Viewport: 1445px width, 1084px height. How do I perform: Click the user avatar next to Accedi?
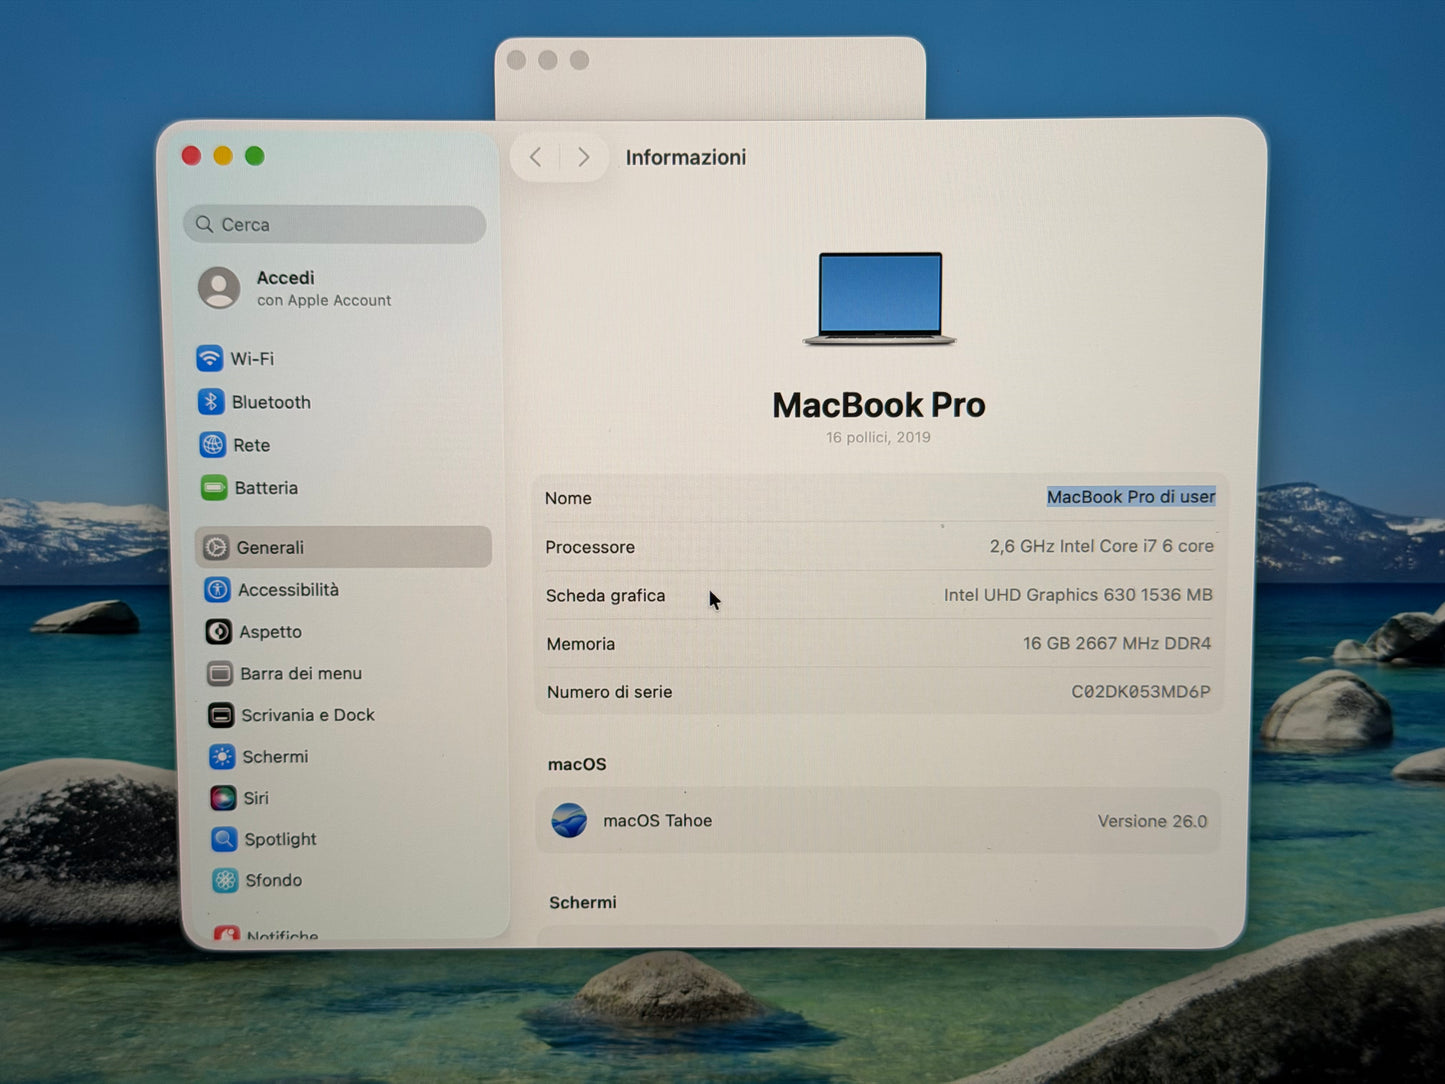coord(219,288)
